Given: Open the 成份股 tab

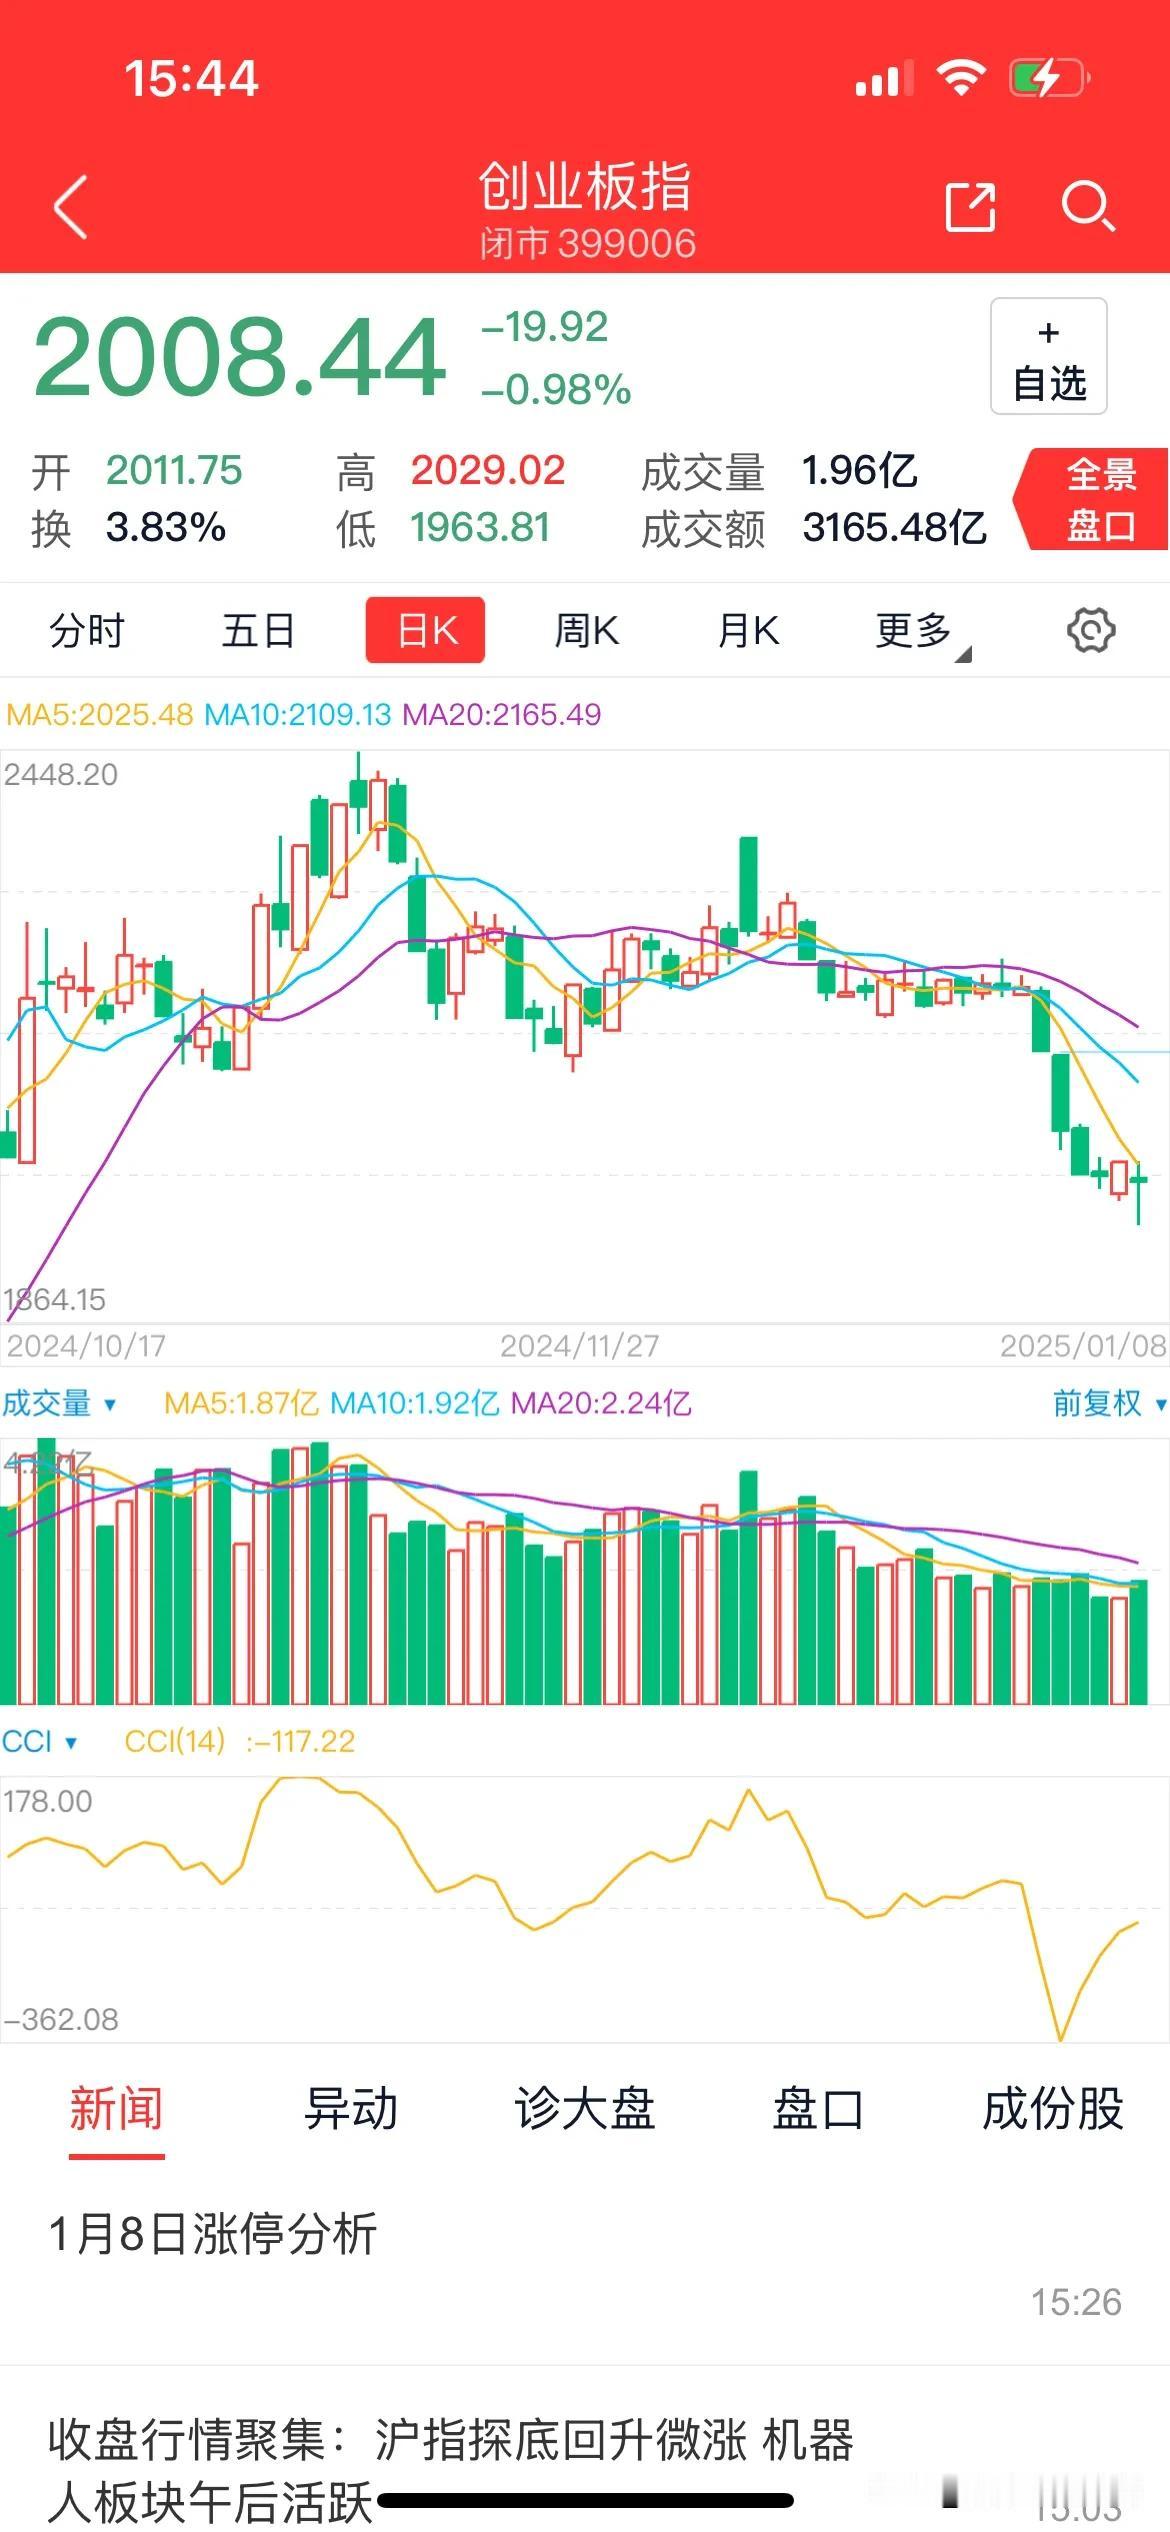Looking at the screenshot, I should 1052,2110.
